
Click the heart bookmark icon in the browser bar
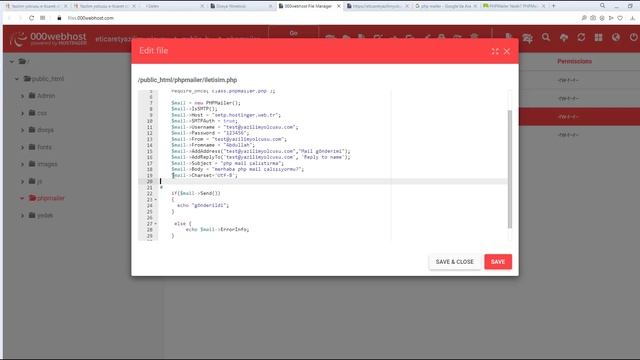point(620,18)
